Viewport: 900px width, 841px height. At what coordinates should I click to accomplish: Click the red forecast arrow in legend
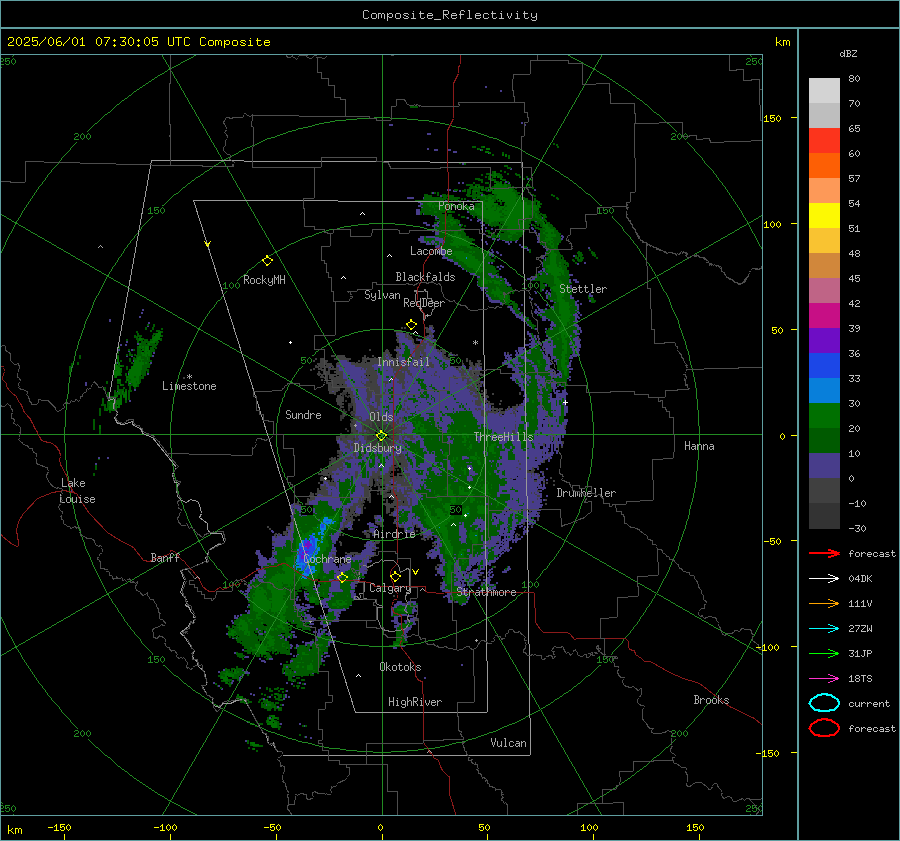(824, 553)
